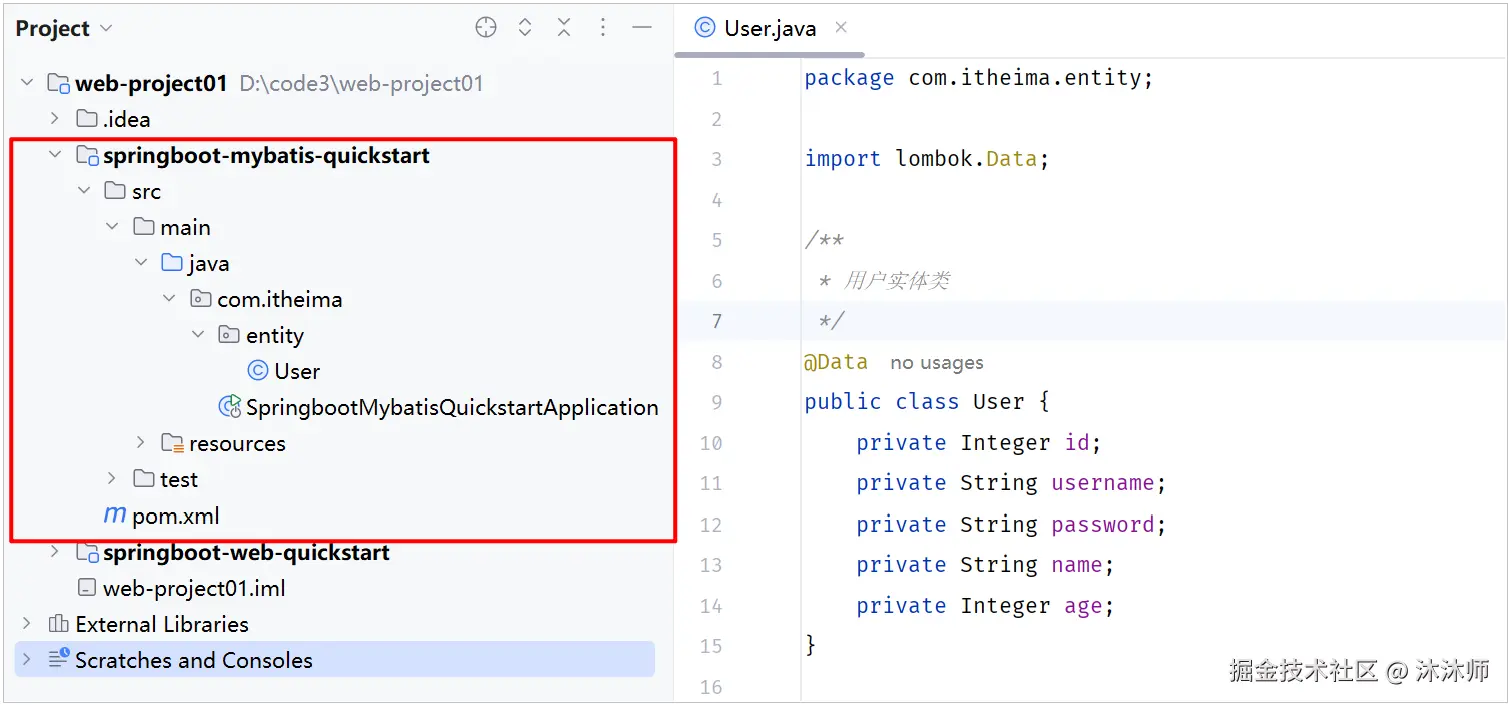Close the User.java tab

coord(841,28)
